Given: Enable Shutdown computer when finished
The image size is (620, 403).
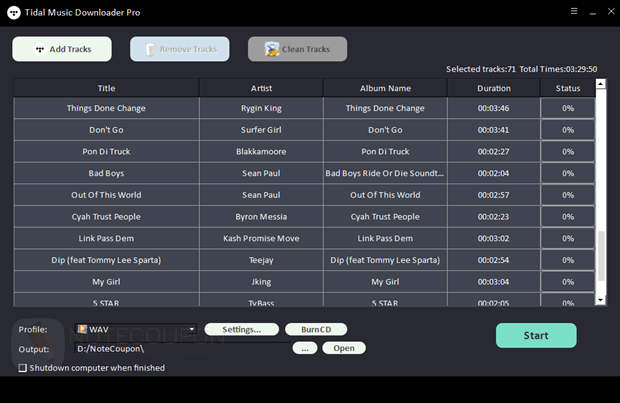Looking at the screenshot, I should point(23,368).
